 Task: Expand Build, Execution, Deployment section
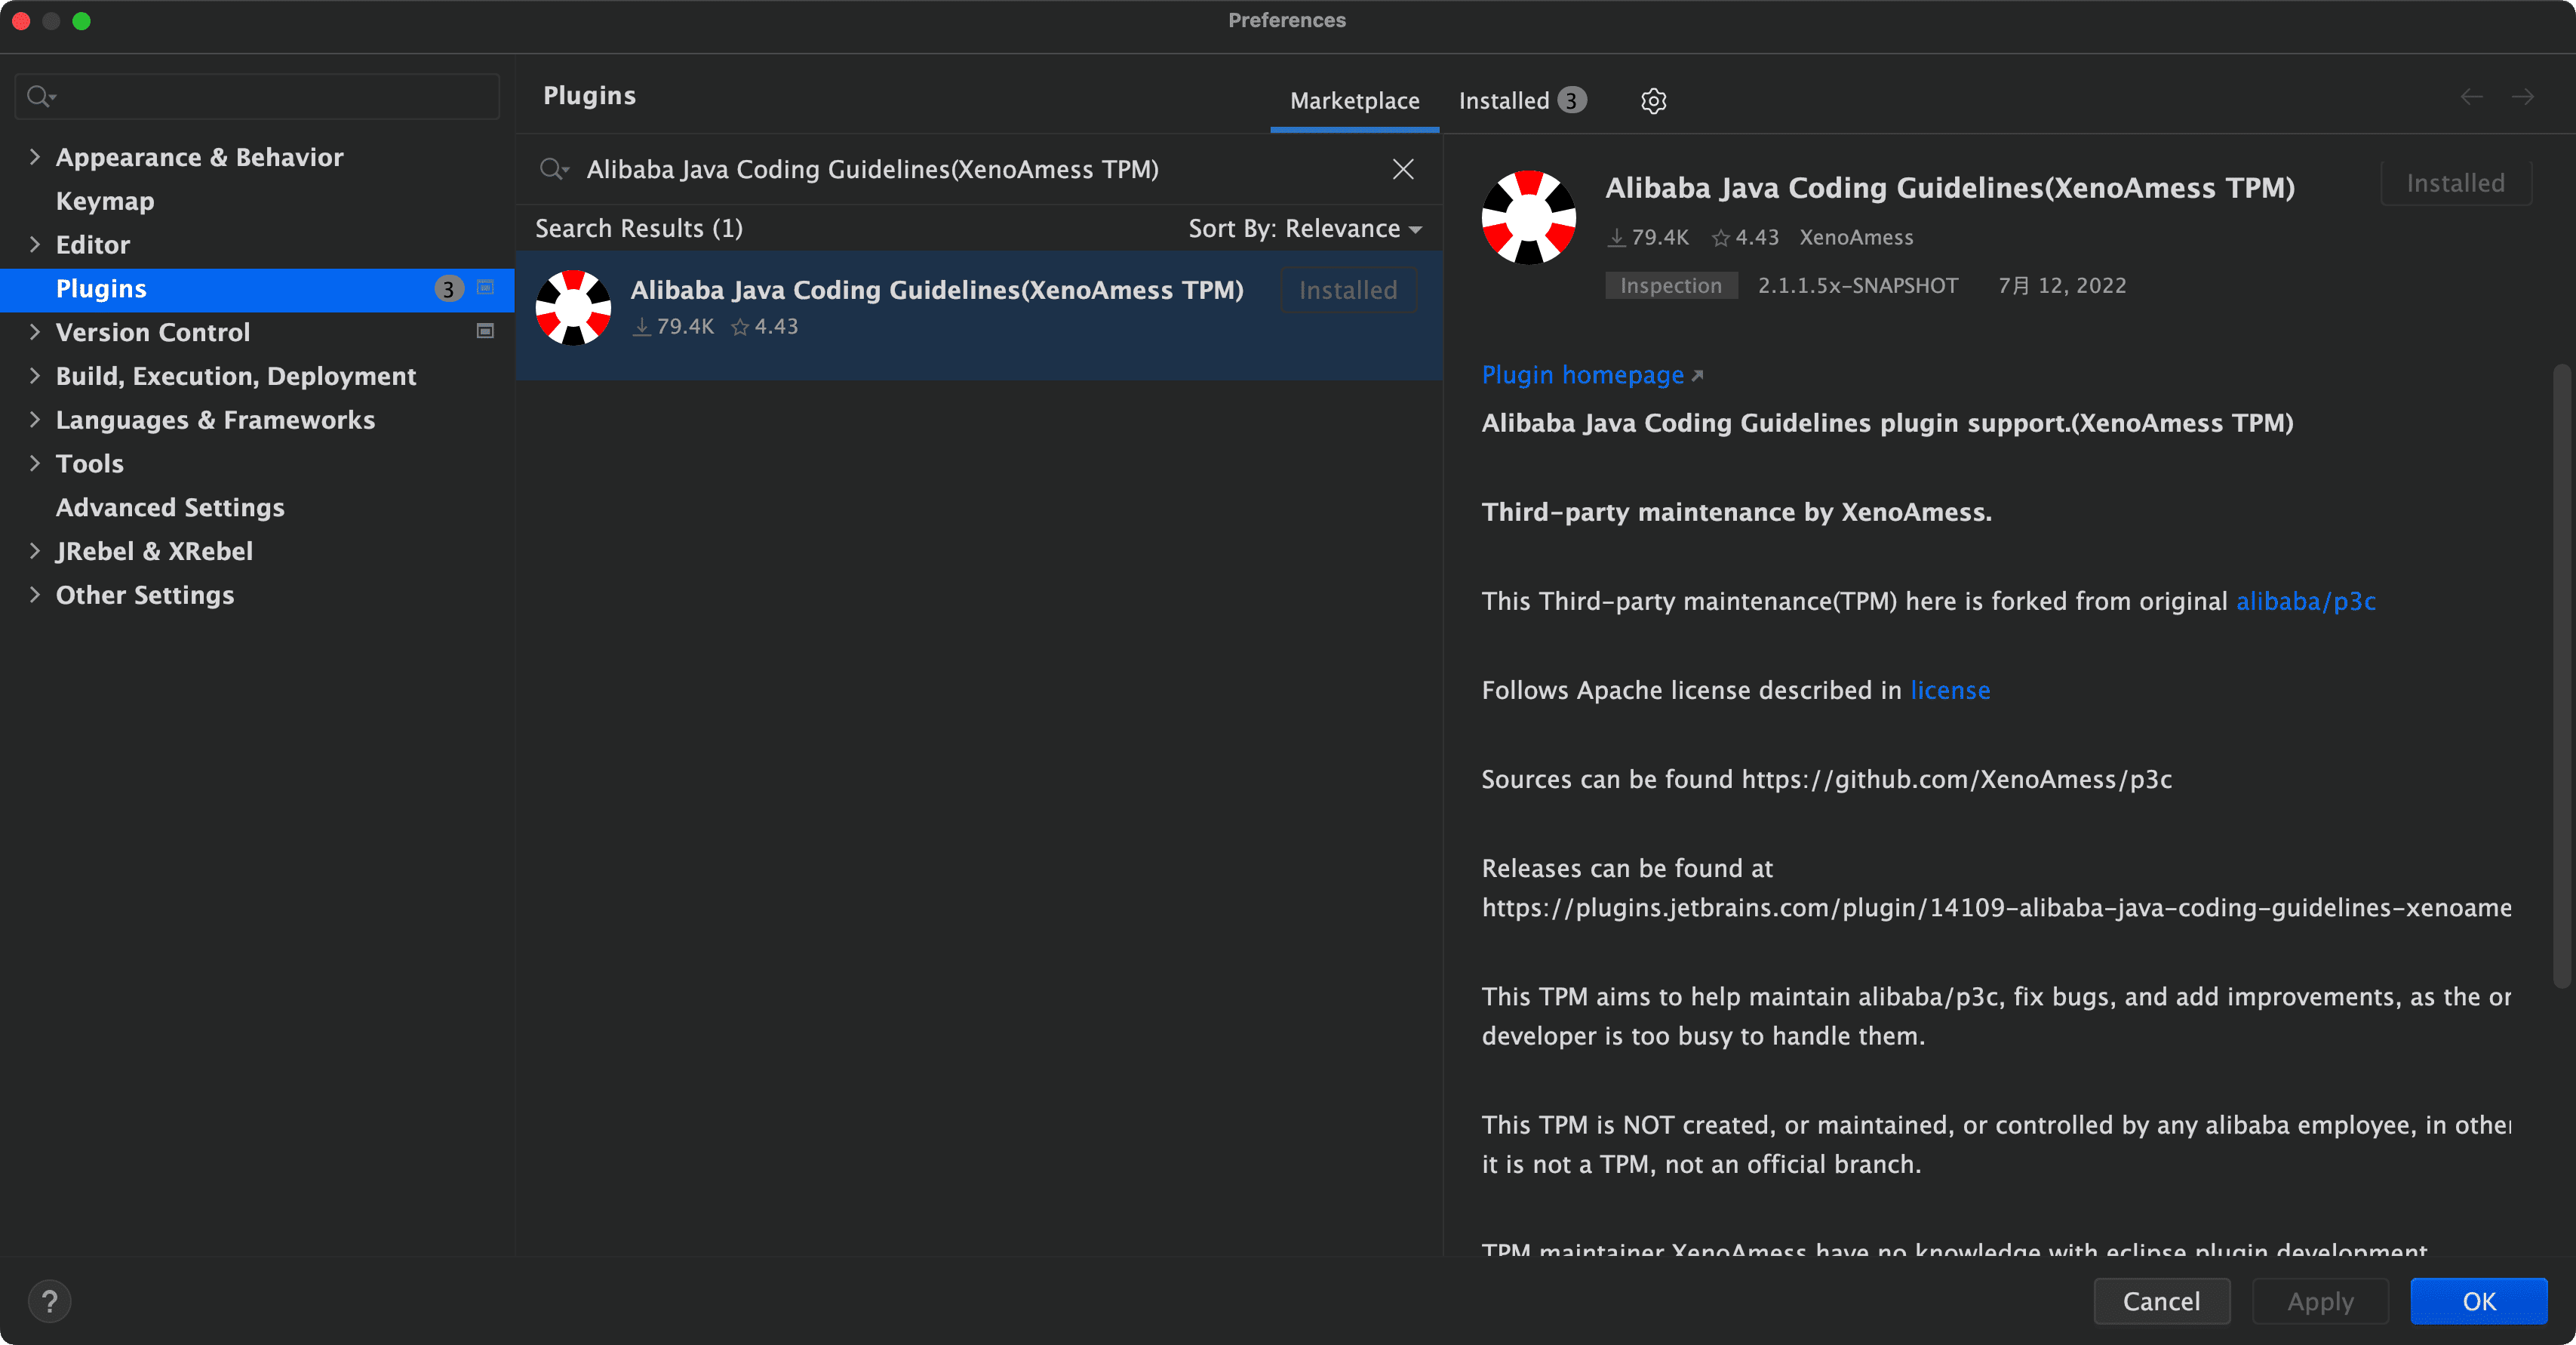pos(35,376)
